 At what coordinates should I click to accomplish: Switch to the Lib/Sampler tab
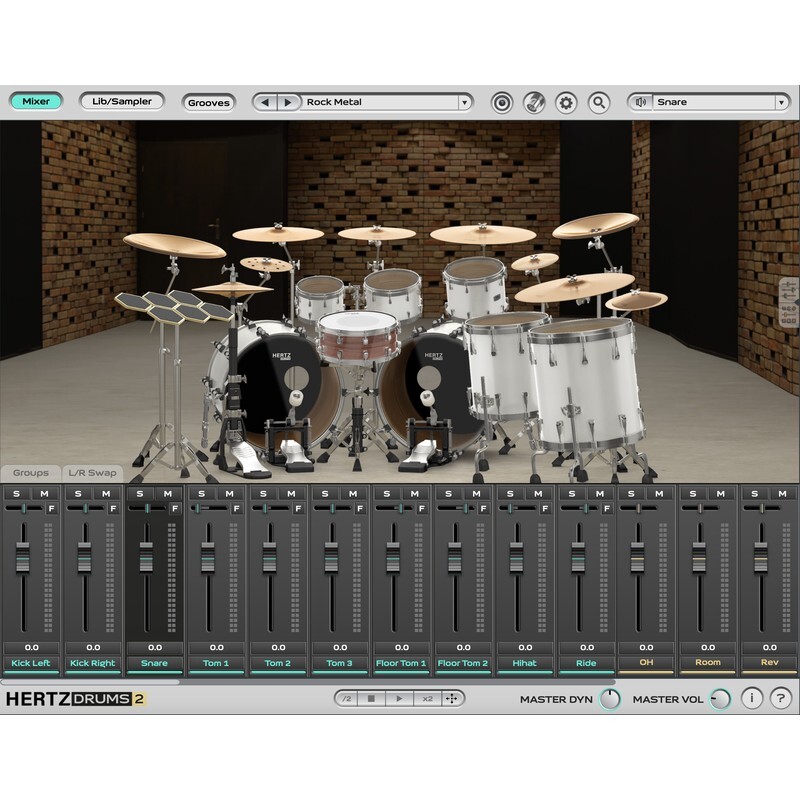pyautogui.click(x=121, y=101)
